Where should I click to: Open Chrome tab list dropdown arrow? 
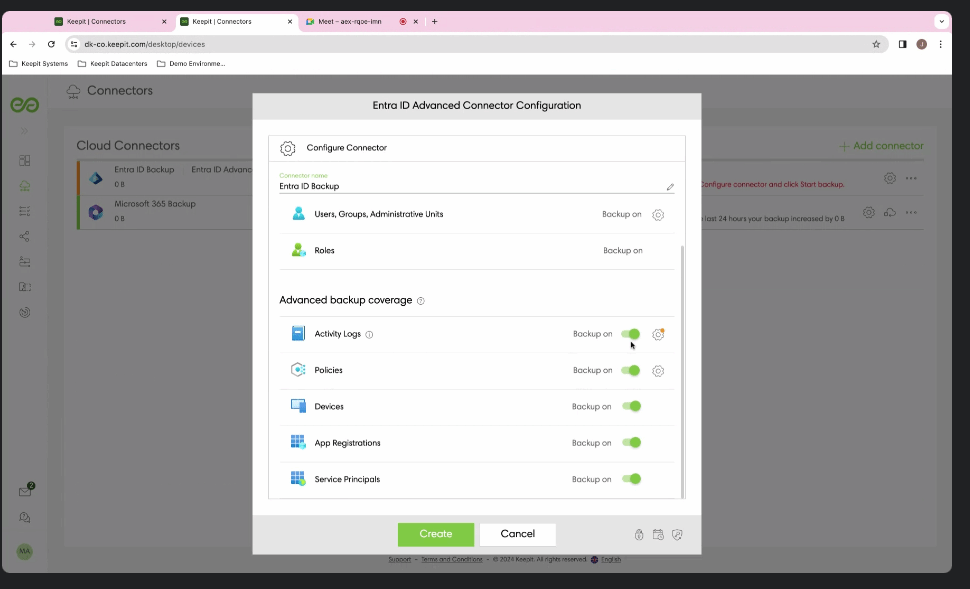point(941,21)
